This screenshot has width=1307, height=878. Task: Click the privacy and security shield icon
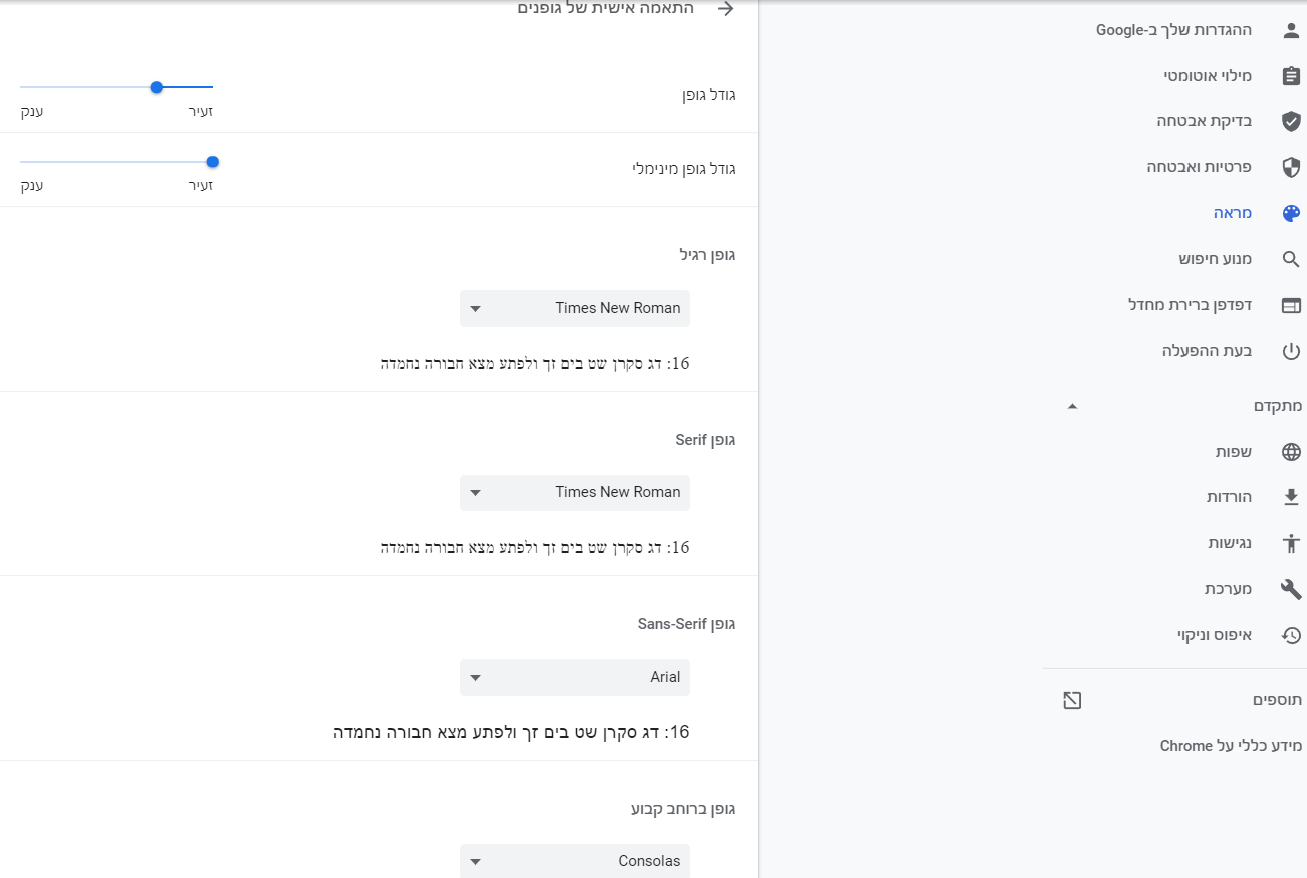coord(1291,167)
